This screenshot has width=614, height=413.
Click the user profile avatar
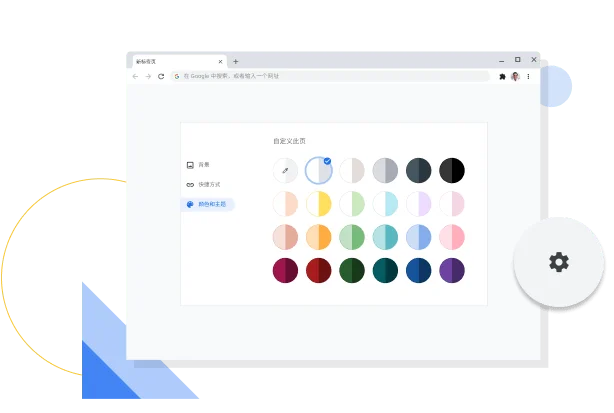515,76
